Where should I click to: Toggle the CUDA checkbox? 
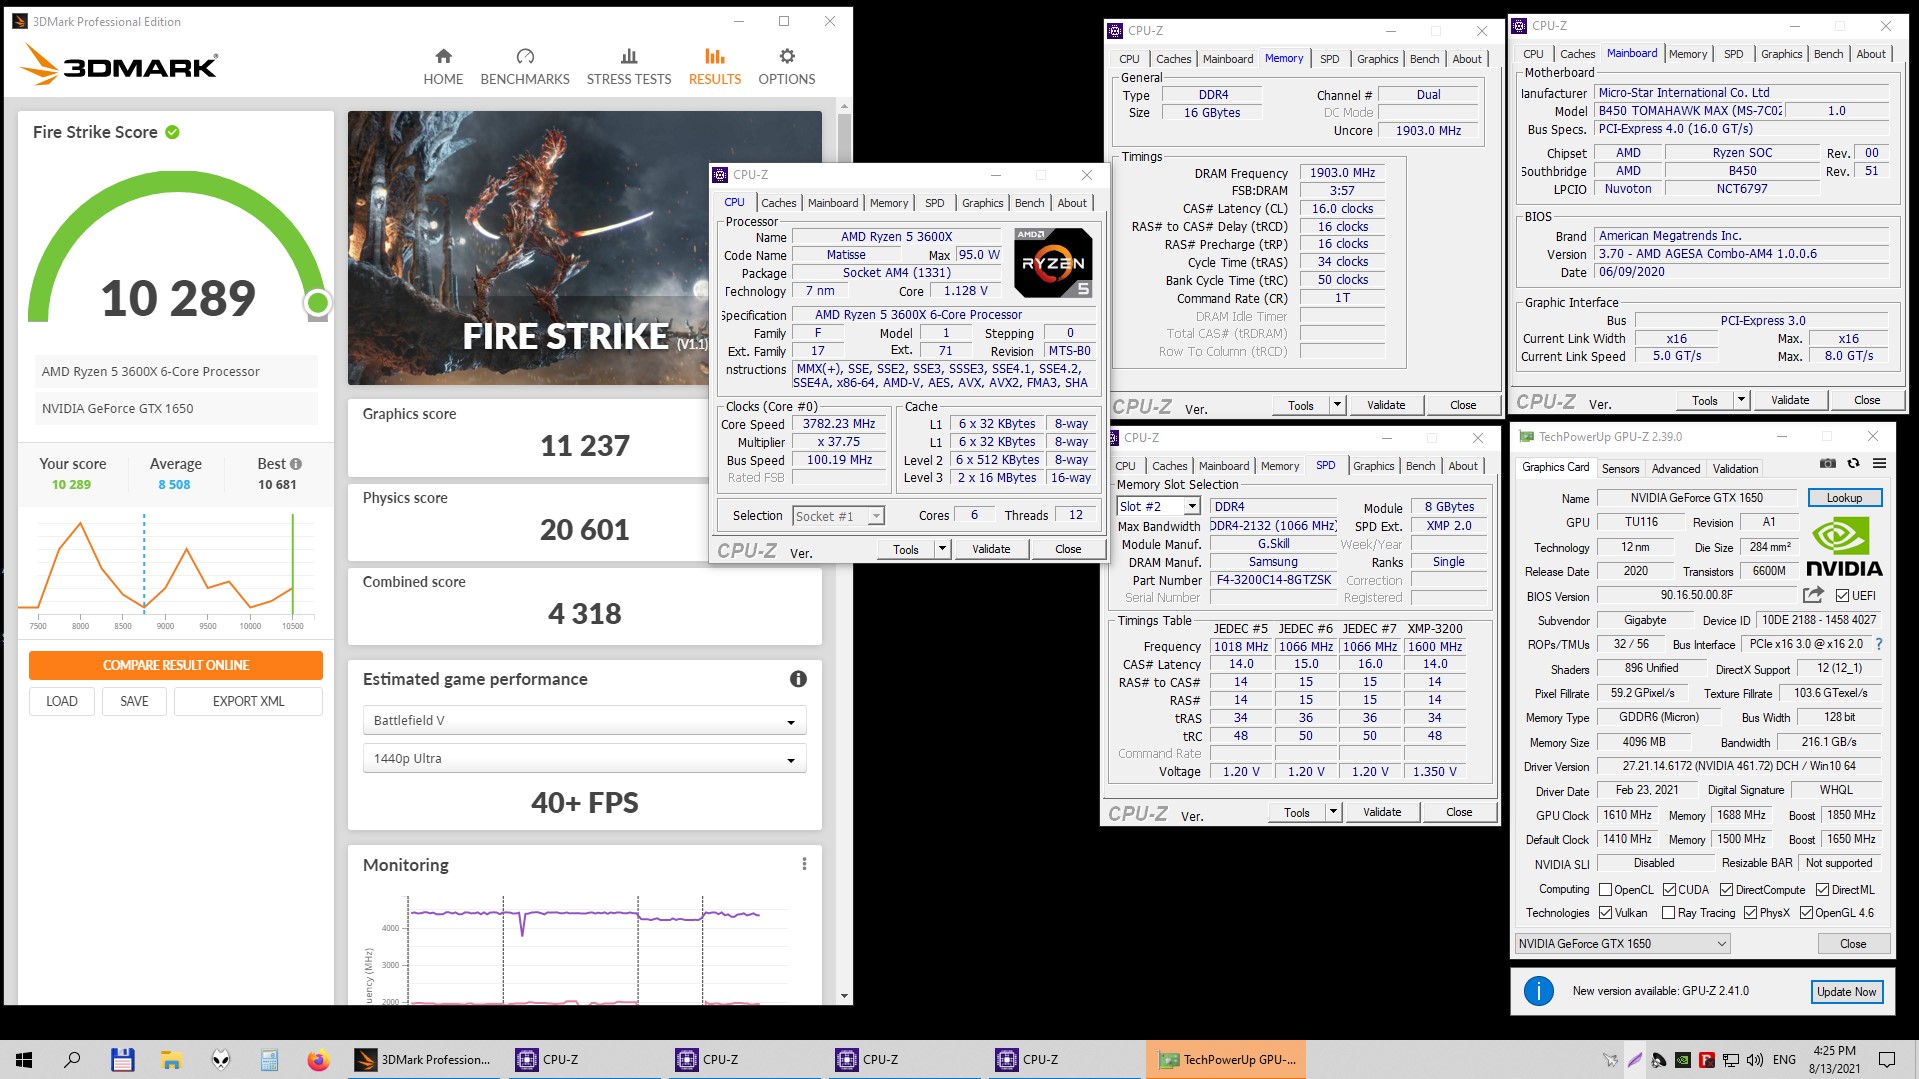(x=1669, y=890)
